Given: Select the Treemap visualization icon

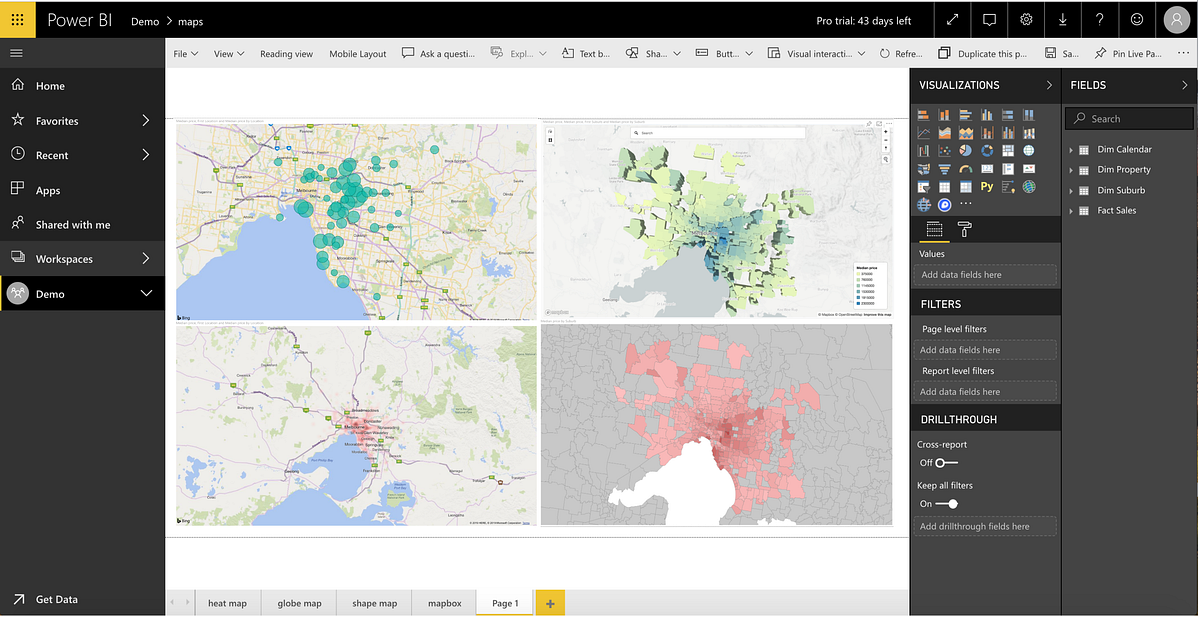Looking at the screenshot, I should click(1008, 150).
